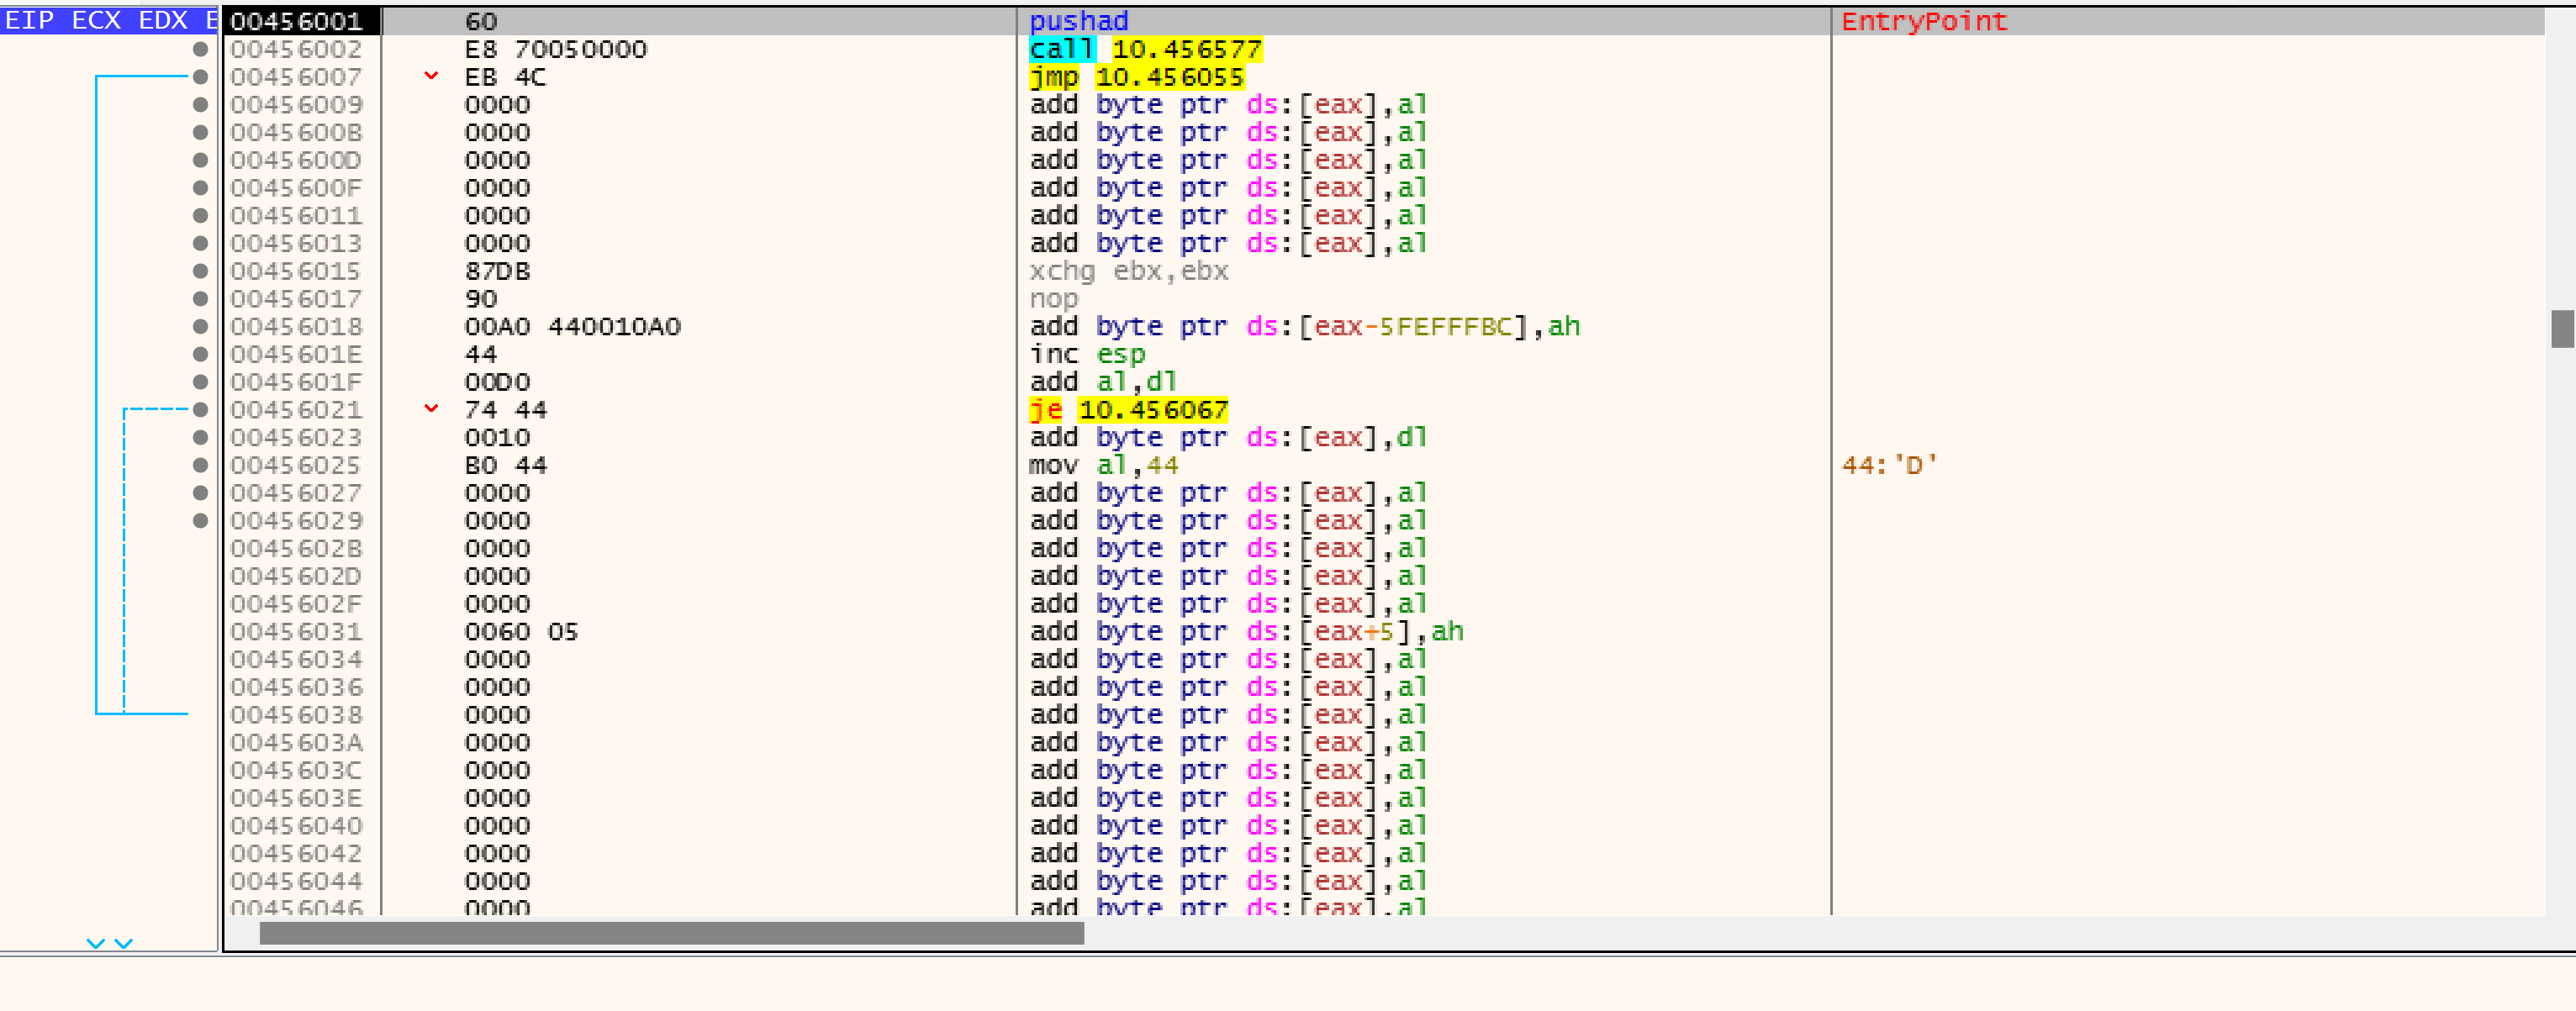
Task: Select address 00456011
Action: (295, 216)
